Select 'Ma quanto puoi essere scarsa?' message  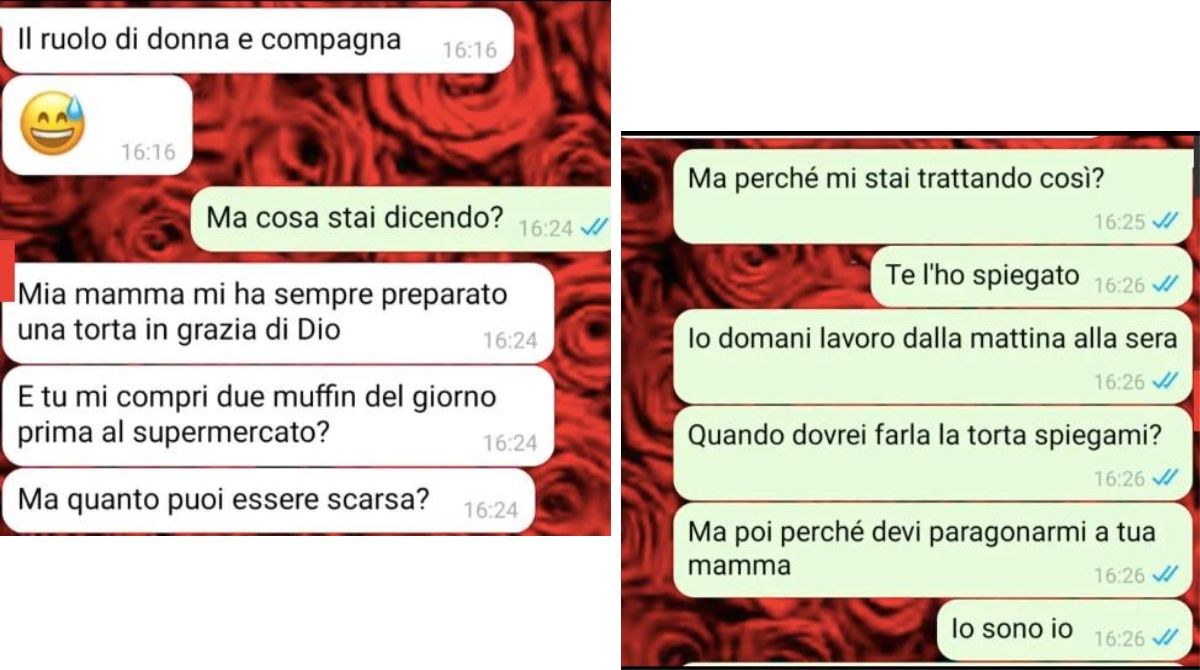click(268, 500)
